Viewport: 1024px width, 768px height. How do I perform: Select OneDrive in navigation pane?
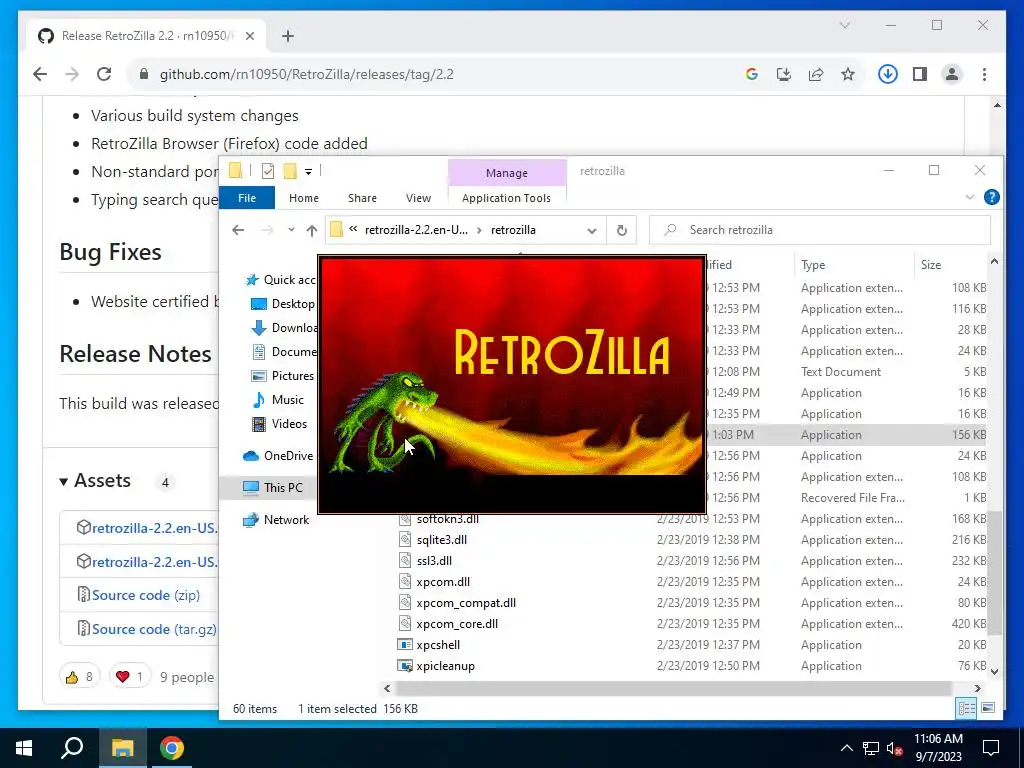click(x=278, y=456)
